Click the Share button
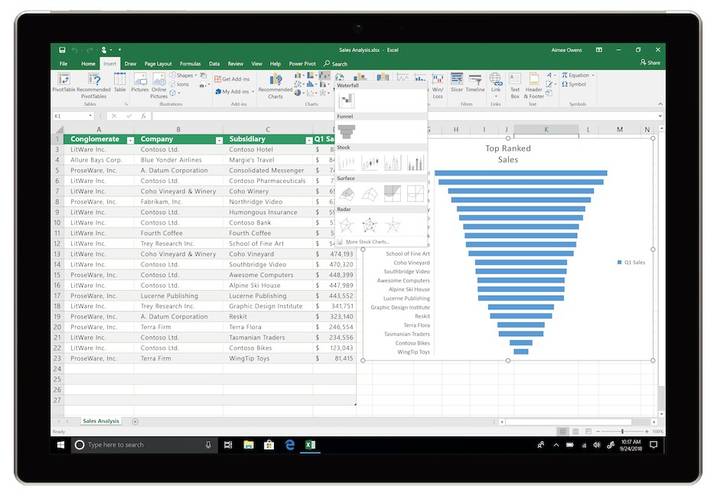The width and height of the screenshot is (714, 500). point(650,62)
